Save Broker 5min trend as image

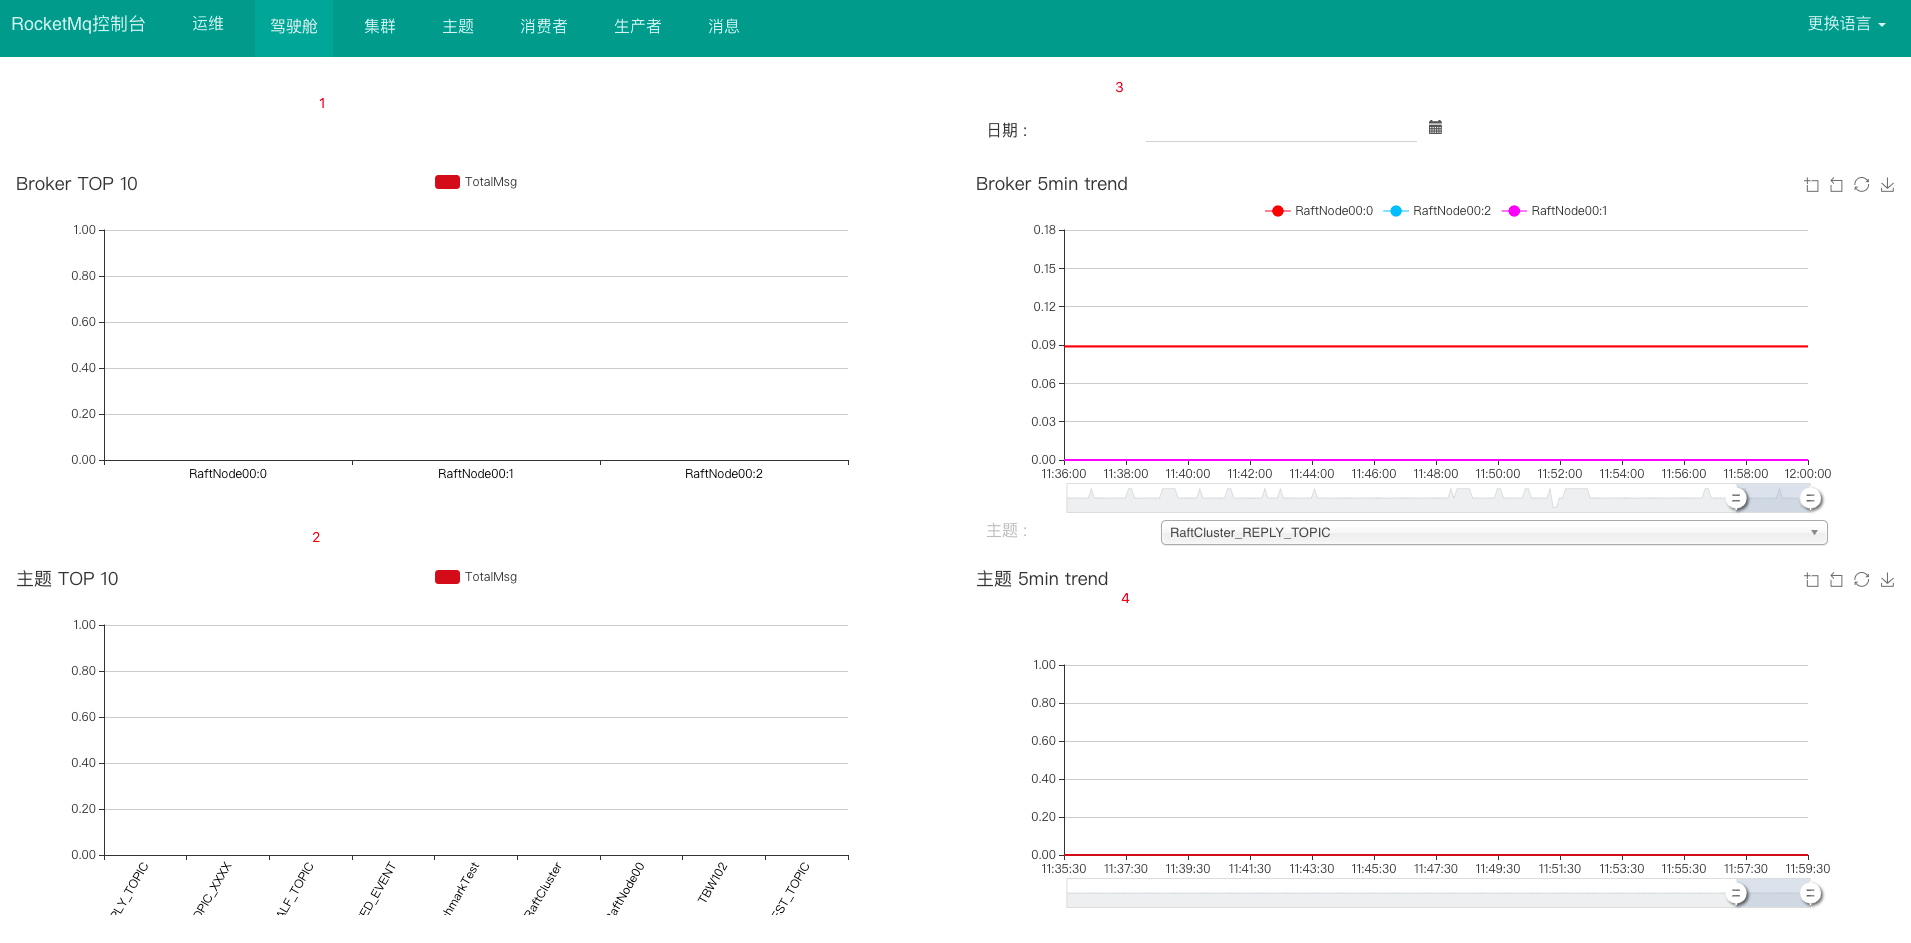pos(1887,185)
